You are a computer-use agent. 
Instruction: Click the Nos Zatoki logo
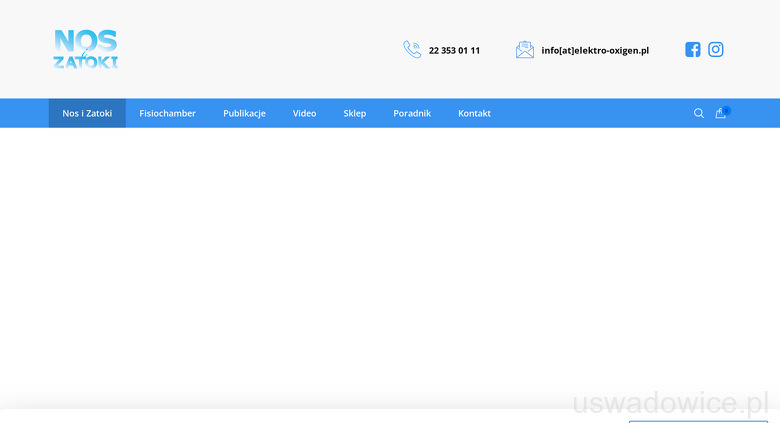[85, 49]
